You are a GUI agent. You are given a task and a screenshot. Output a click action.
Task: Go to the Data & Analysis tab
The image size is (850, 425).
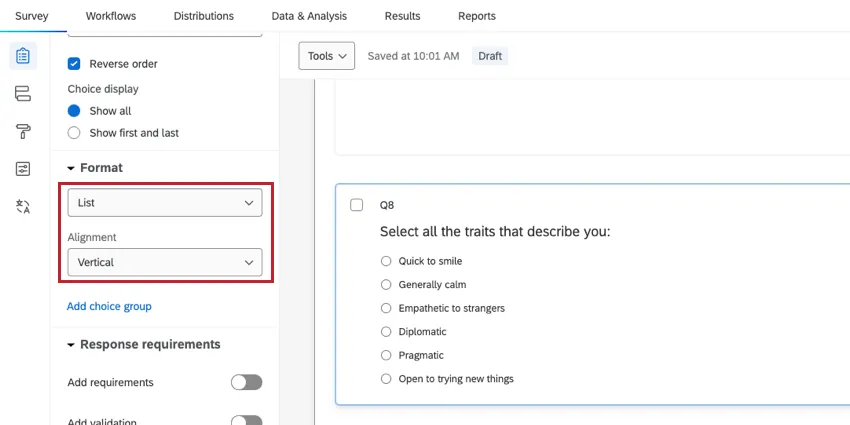coord(309,16)
